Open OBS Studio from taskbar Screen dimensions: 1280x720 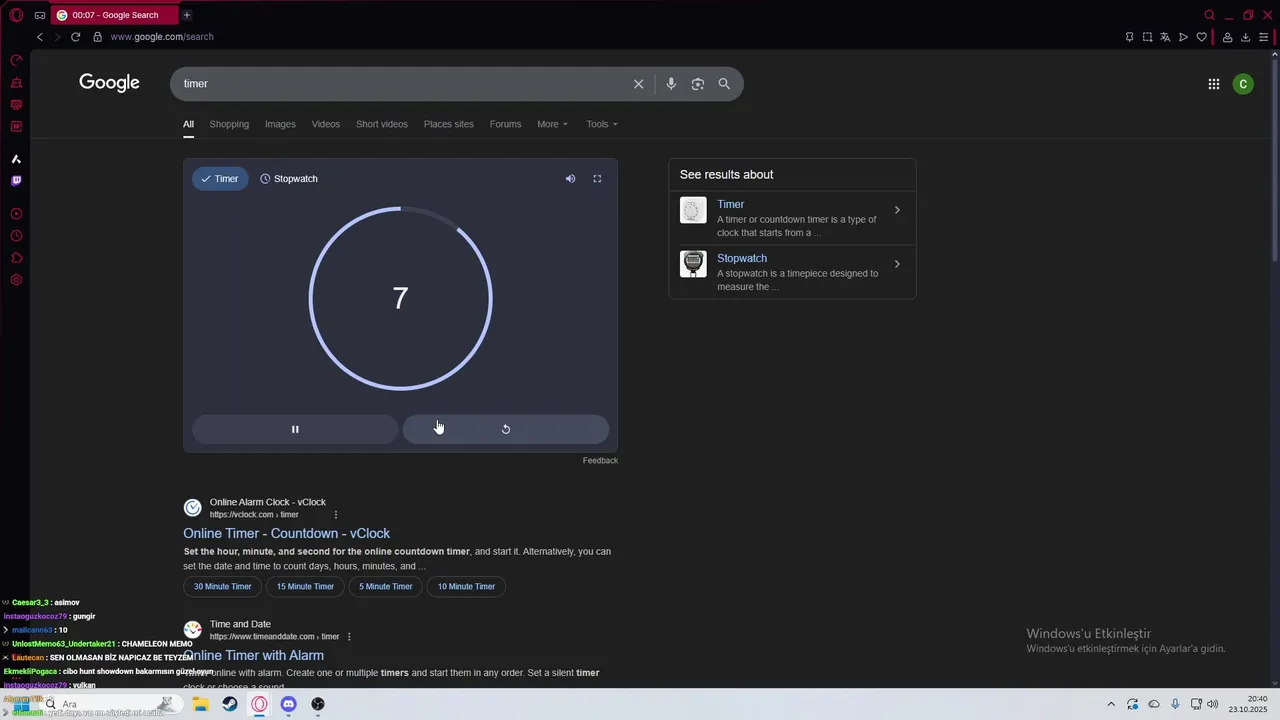click(x=318, y=704)
